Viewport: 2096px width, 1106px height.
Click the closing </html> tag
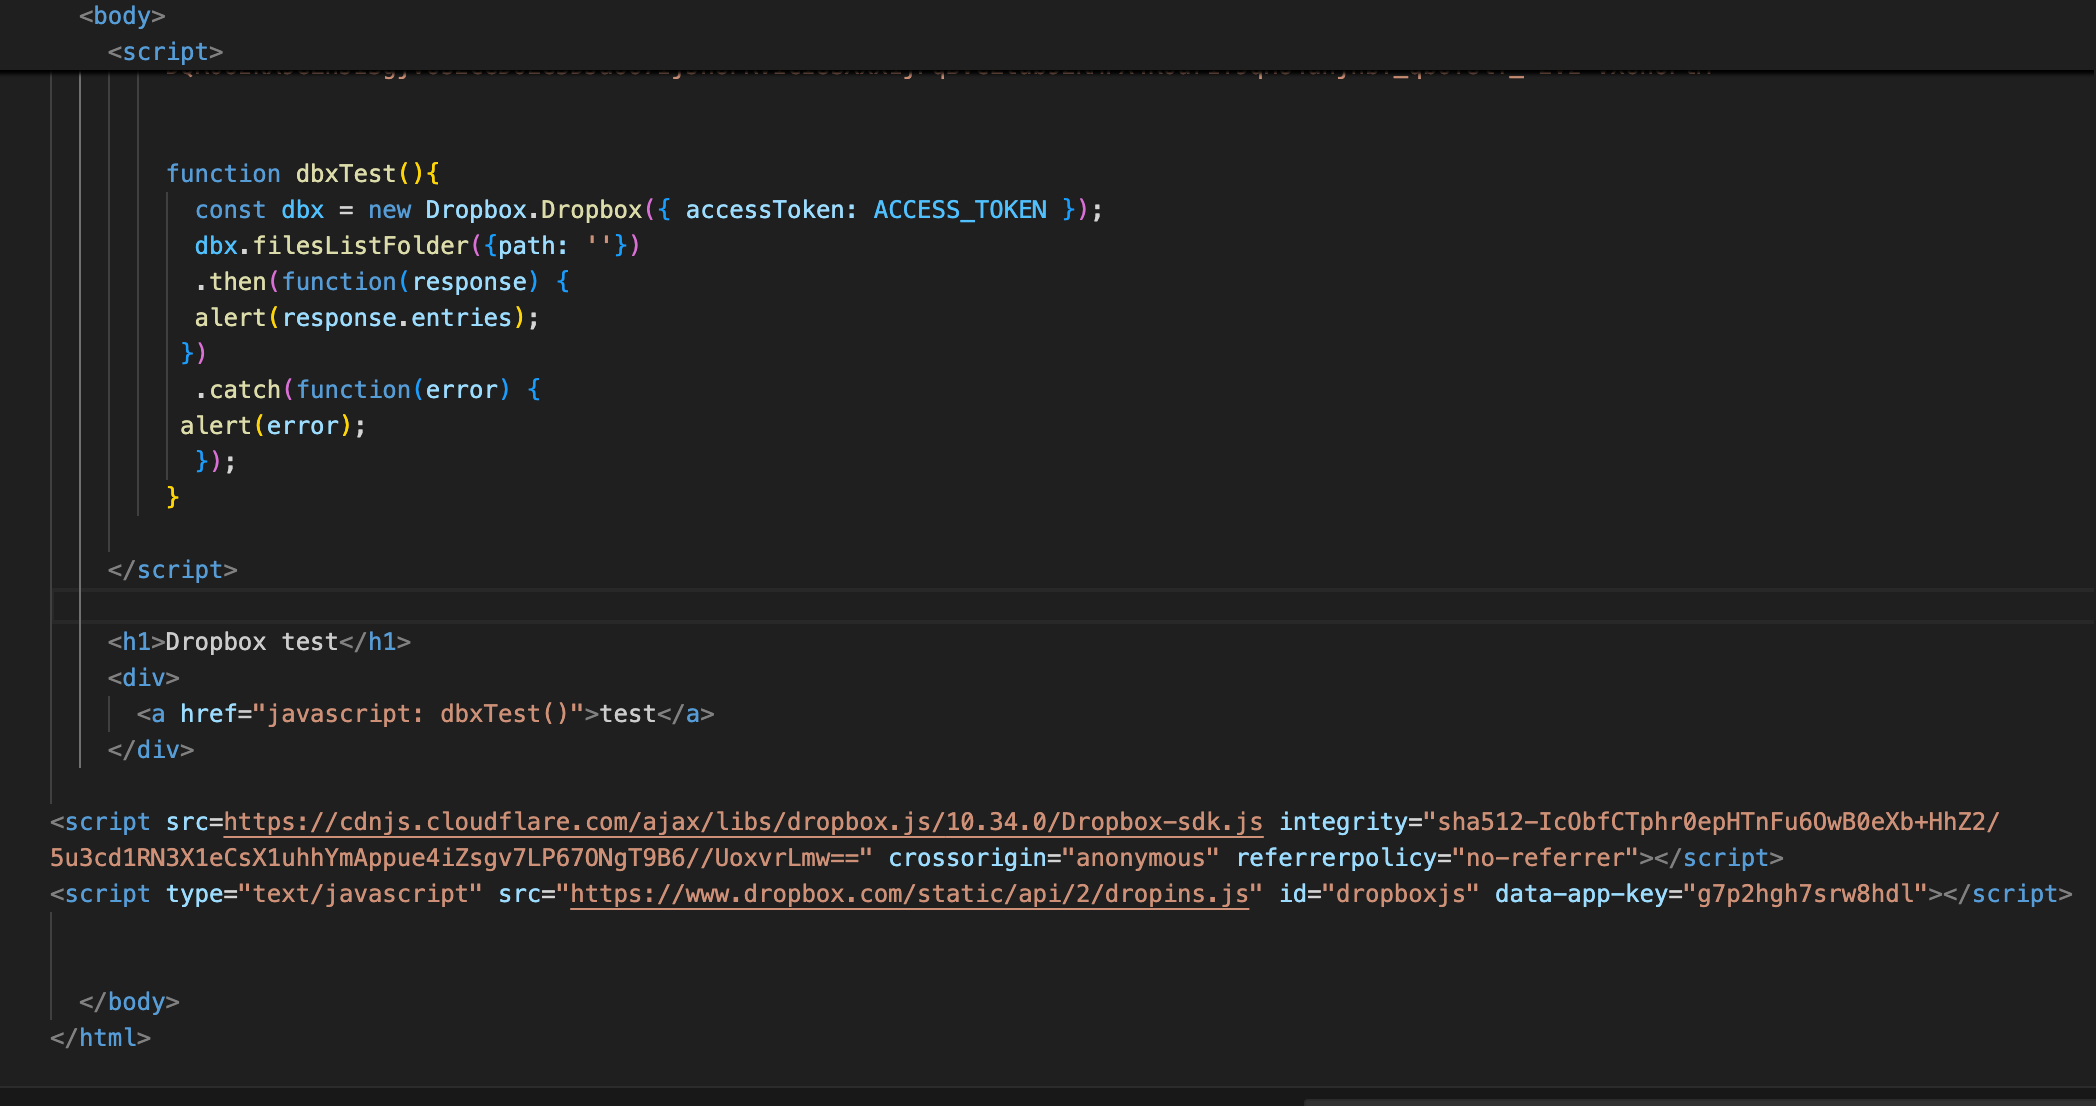100,1038
